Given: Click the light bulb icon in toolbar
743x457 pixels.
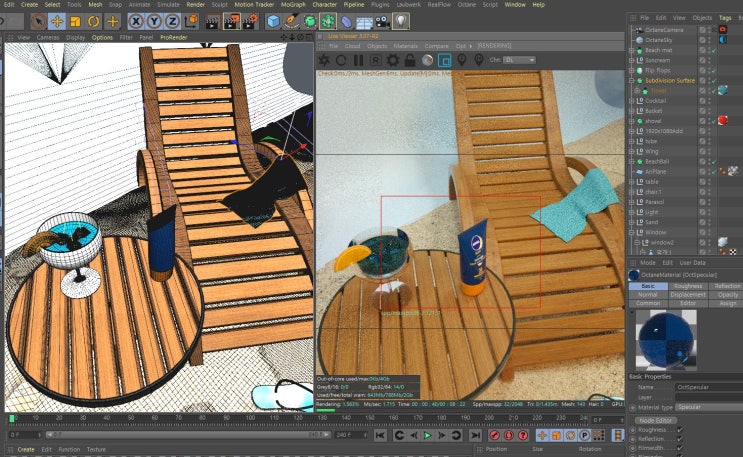Looking at the screenshot, I should click(x=401, y=20).
